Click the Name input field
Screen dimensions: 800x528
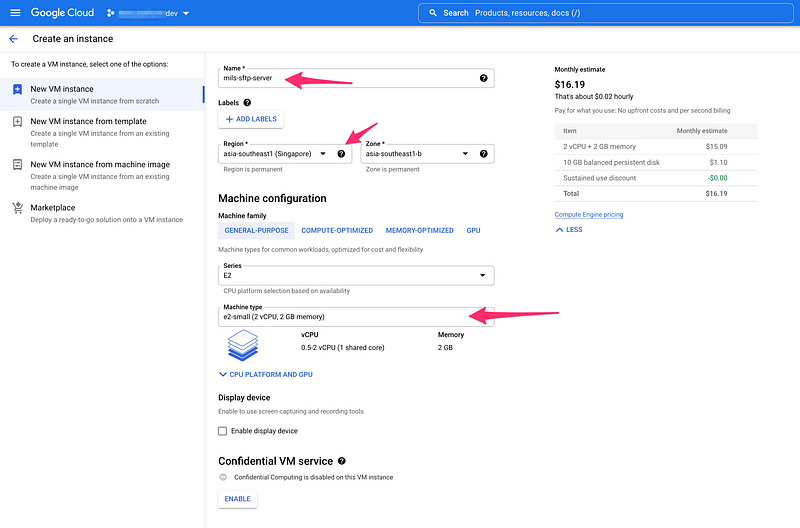pyautogui.click(x=345, y=78)
